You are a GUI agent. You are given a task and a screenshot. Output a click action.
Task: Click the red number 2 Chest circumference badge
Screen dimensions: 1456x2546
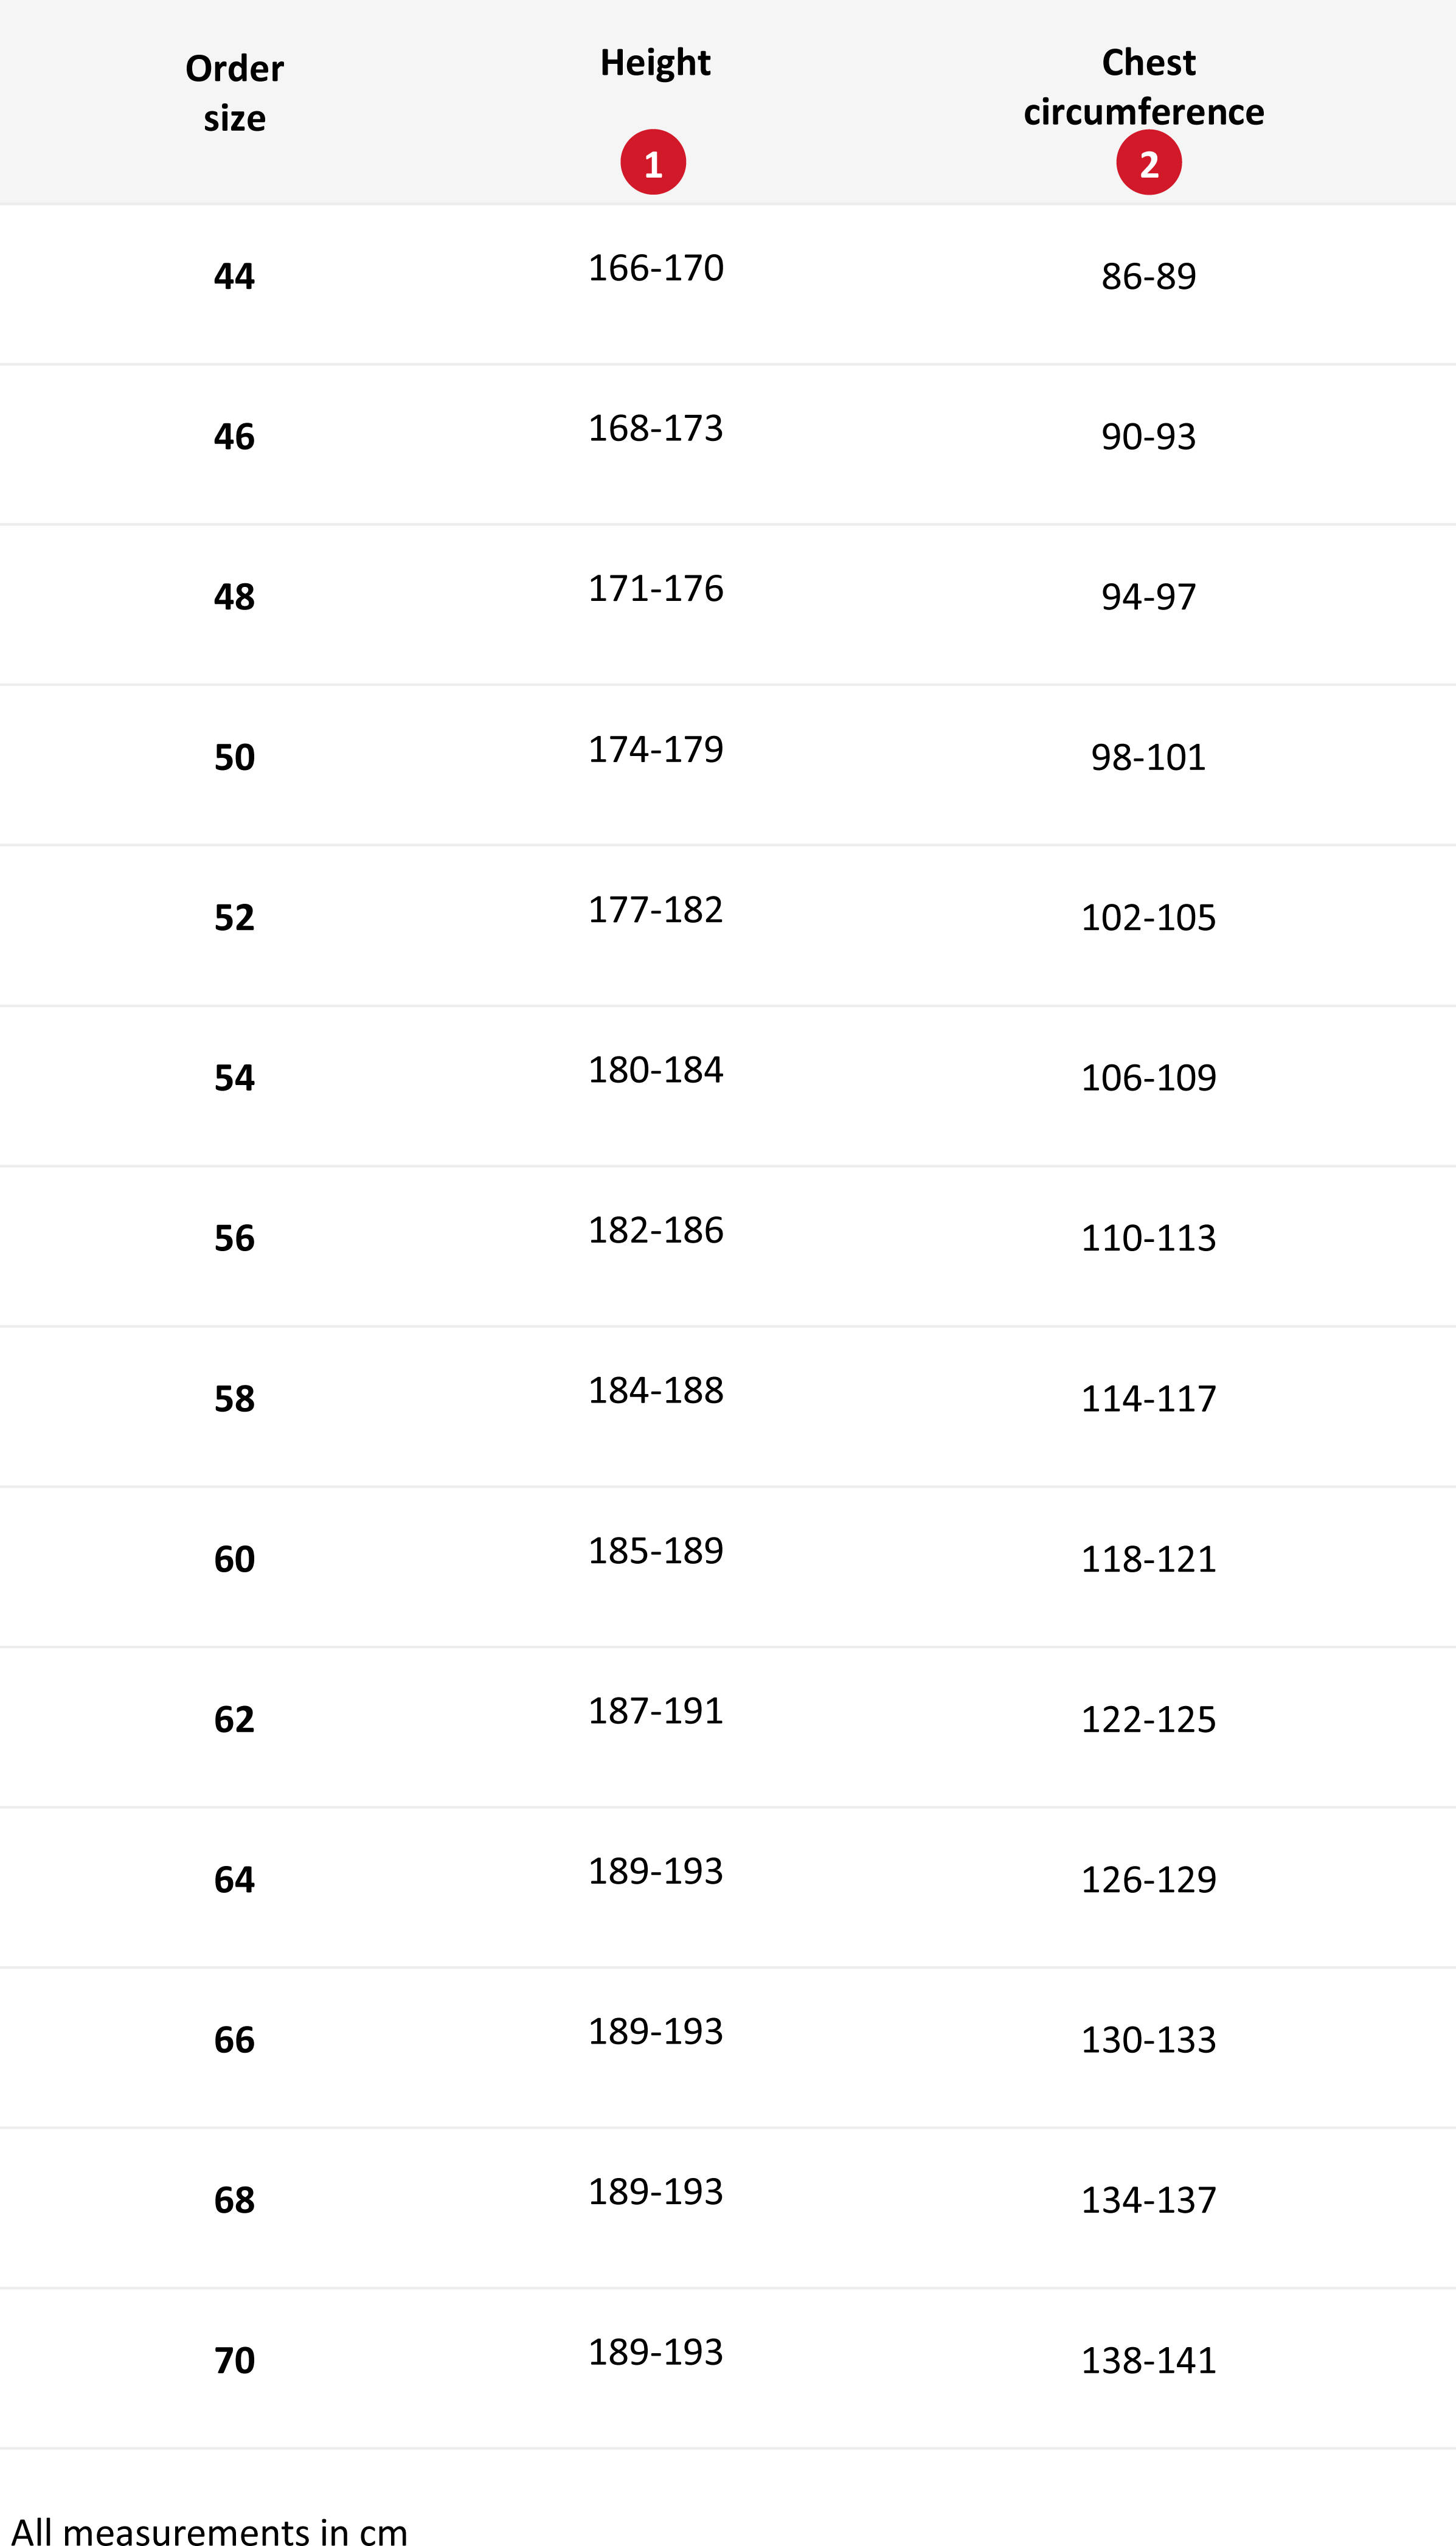(1149, 162)
